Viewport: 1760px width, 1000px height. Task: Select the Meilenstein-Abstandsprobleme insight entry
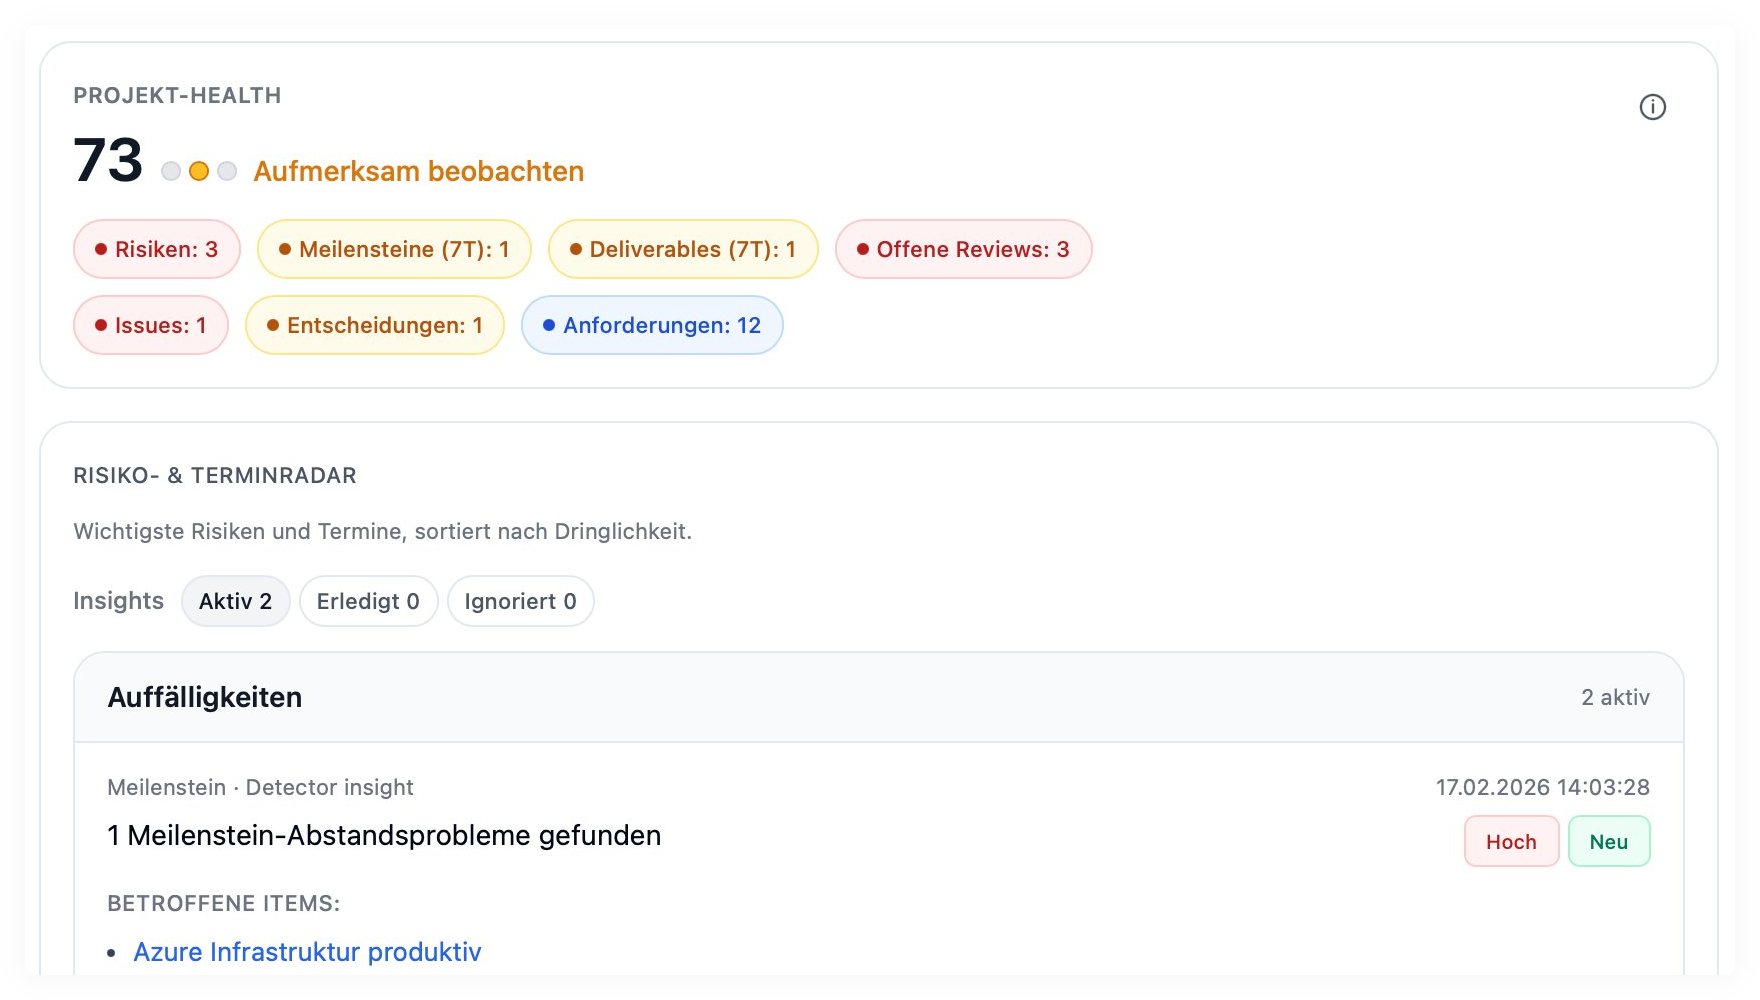[384, 835]
